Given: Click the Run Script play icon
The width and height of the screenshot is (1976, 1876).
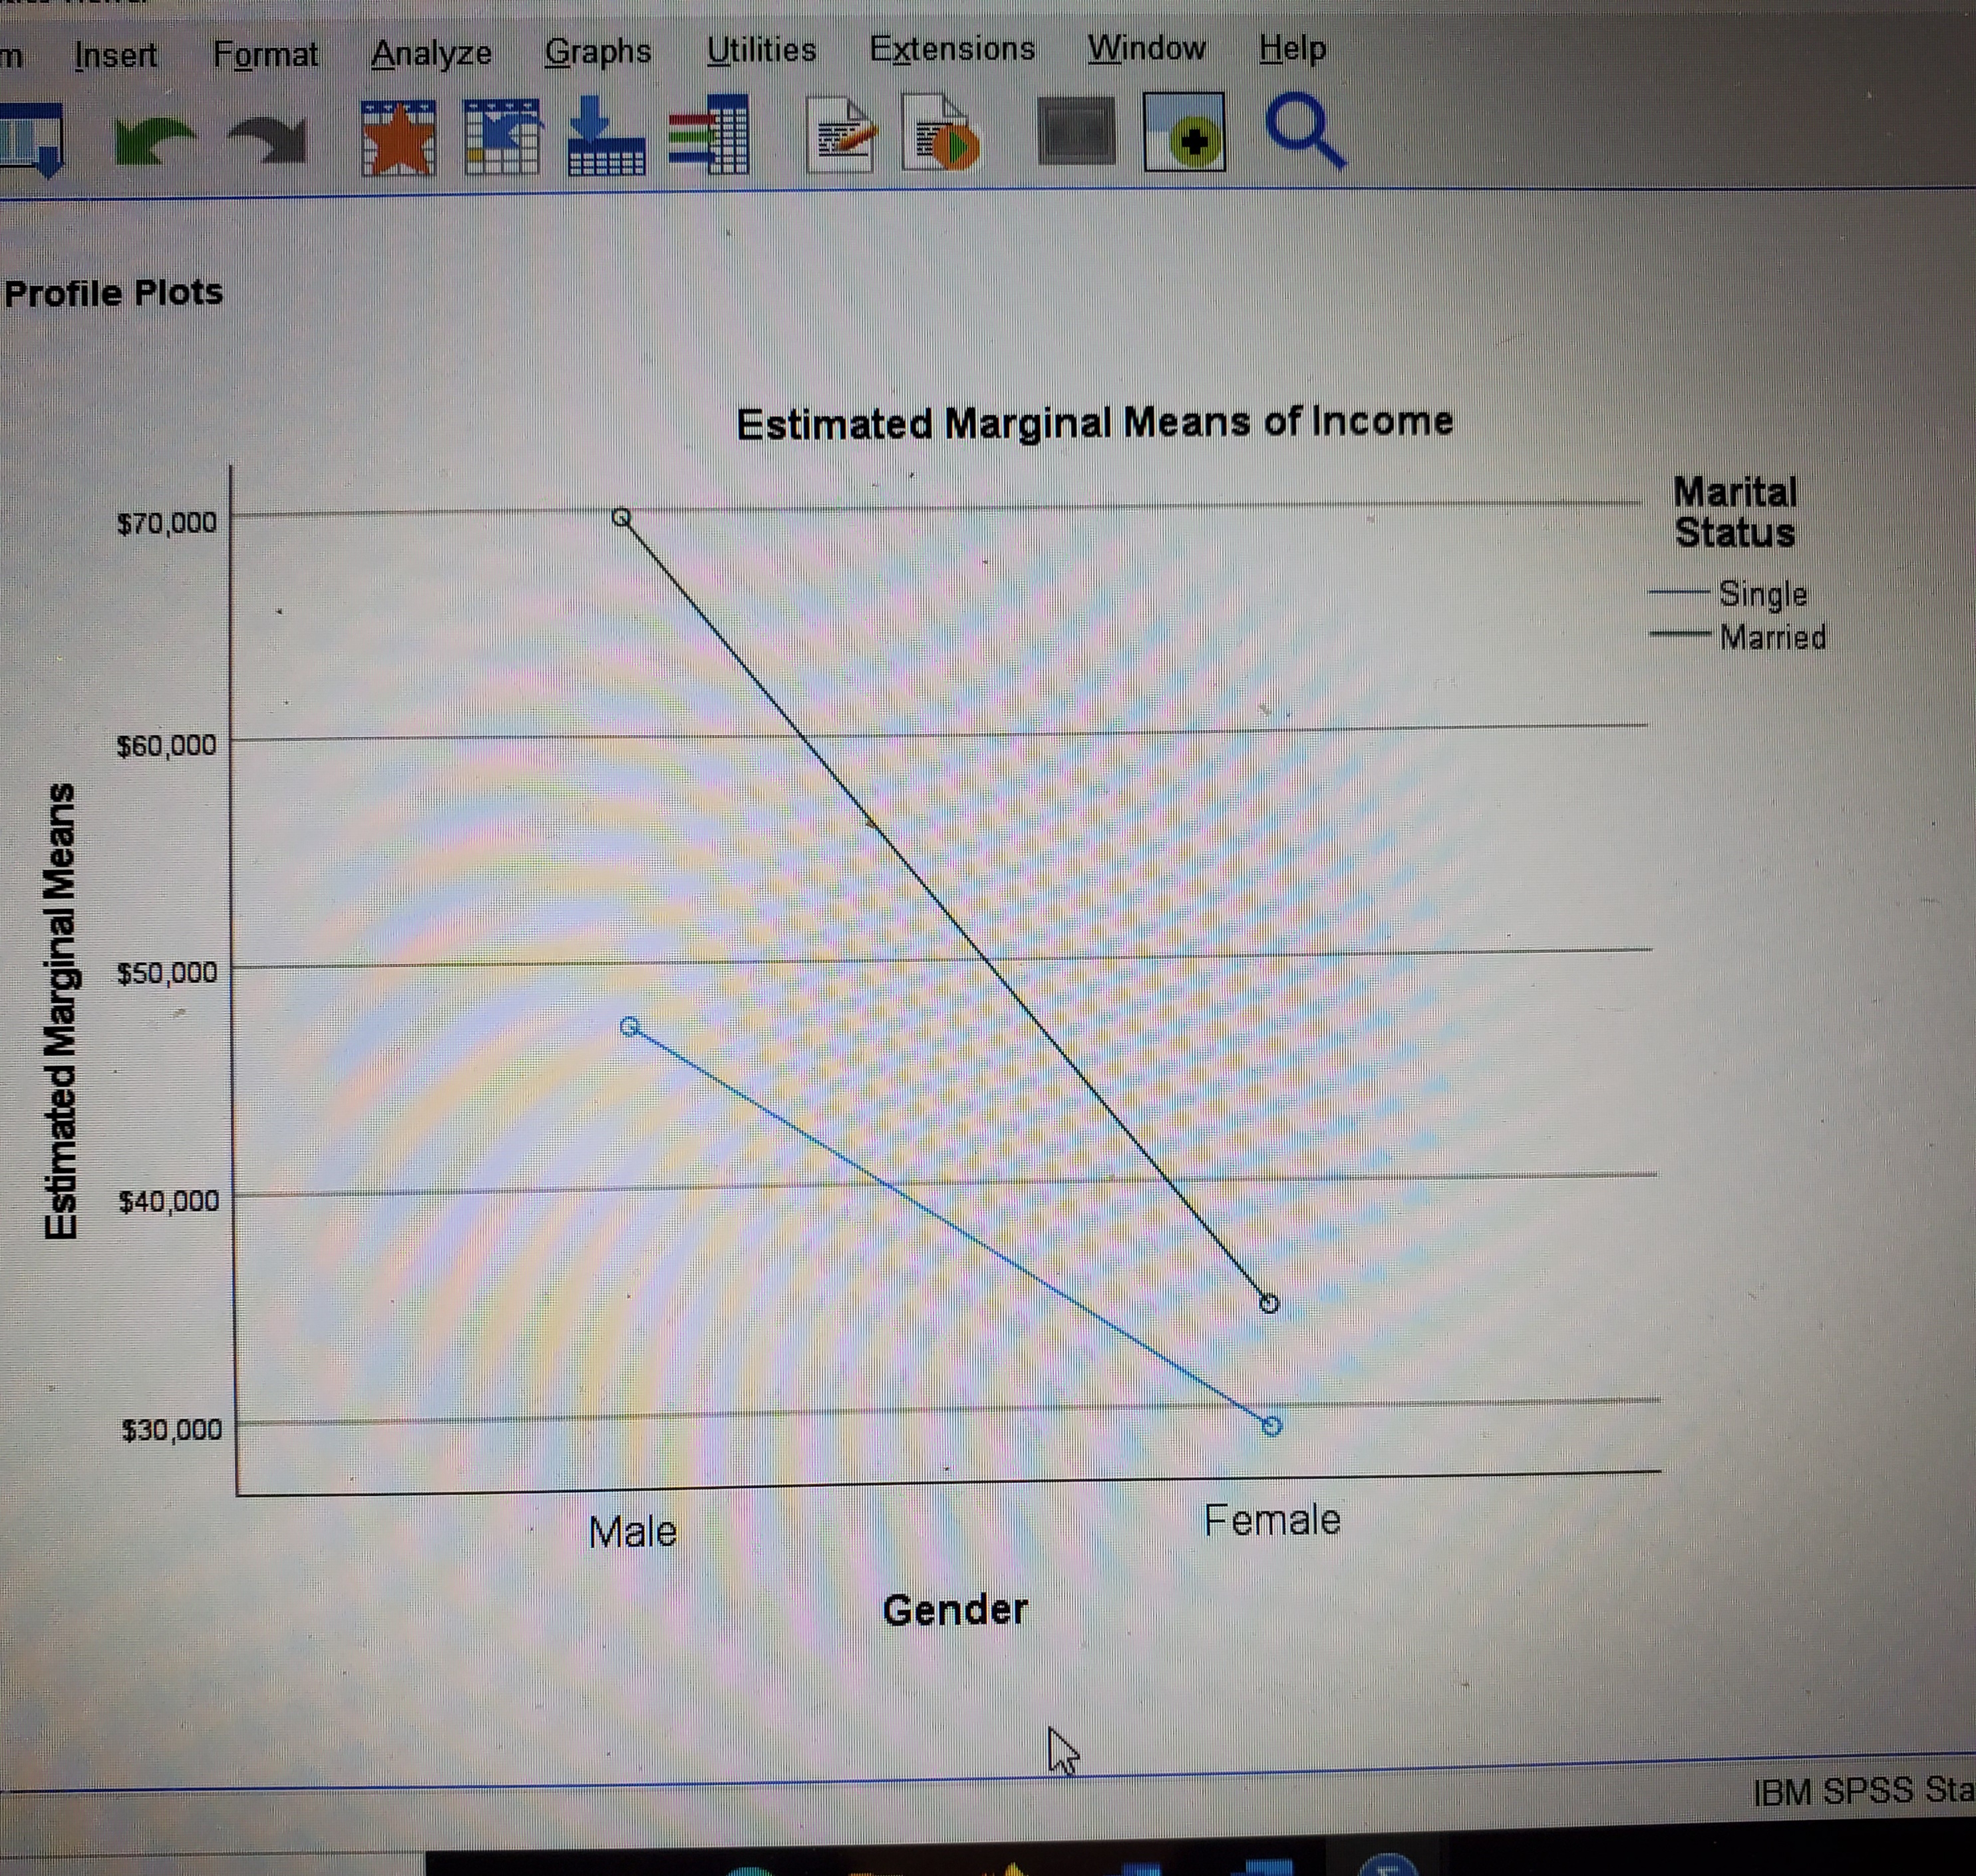Looking at the screenshot, I should tap(941, 135).
